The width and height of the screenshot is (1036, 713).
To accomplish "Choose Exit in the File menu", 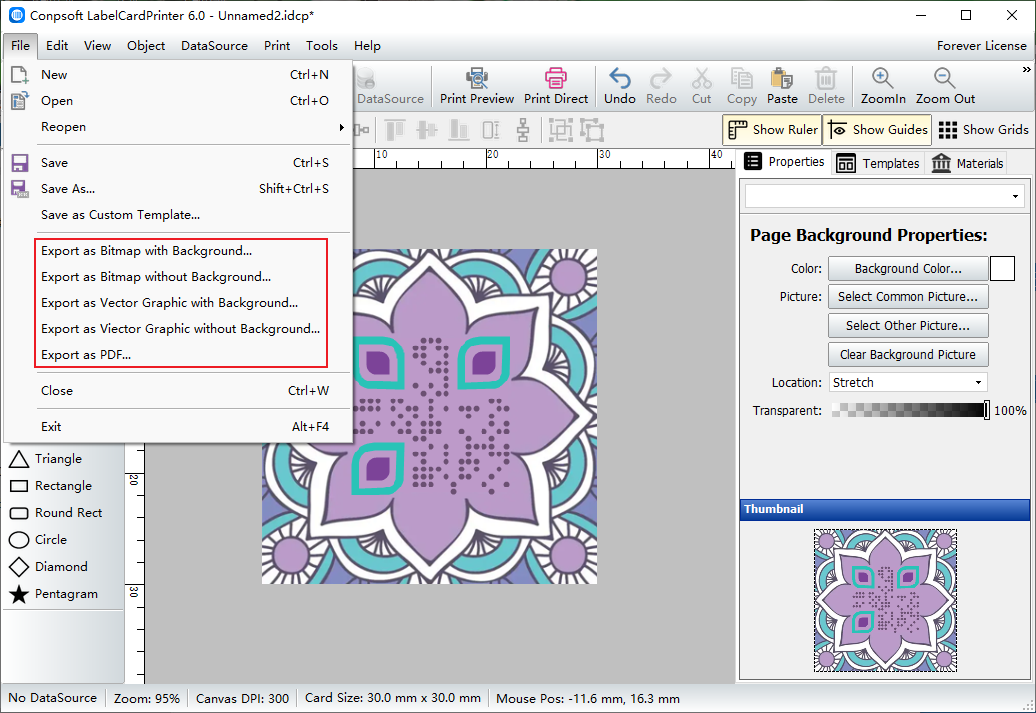I will click(x=178, y=427).
